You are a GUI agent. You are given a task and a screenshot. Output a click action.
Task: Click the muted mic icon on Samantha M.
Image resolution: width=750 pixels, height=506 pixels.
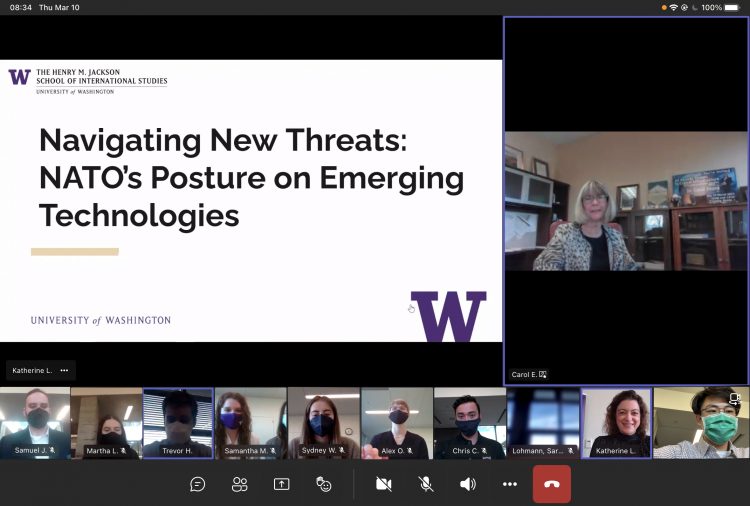point(273,451)
